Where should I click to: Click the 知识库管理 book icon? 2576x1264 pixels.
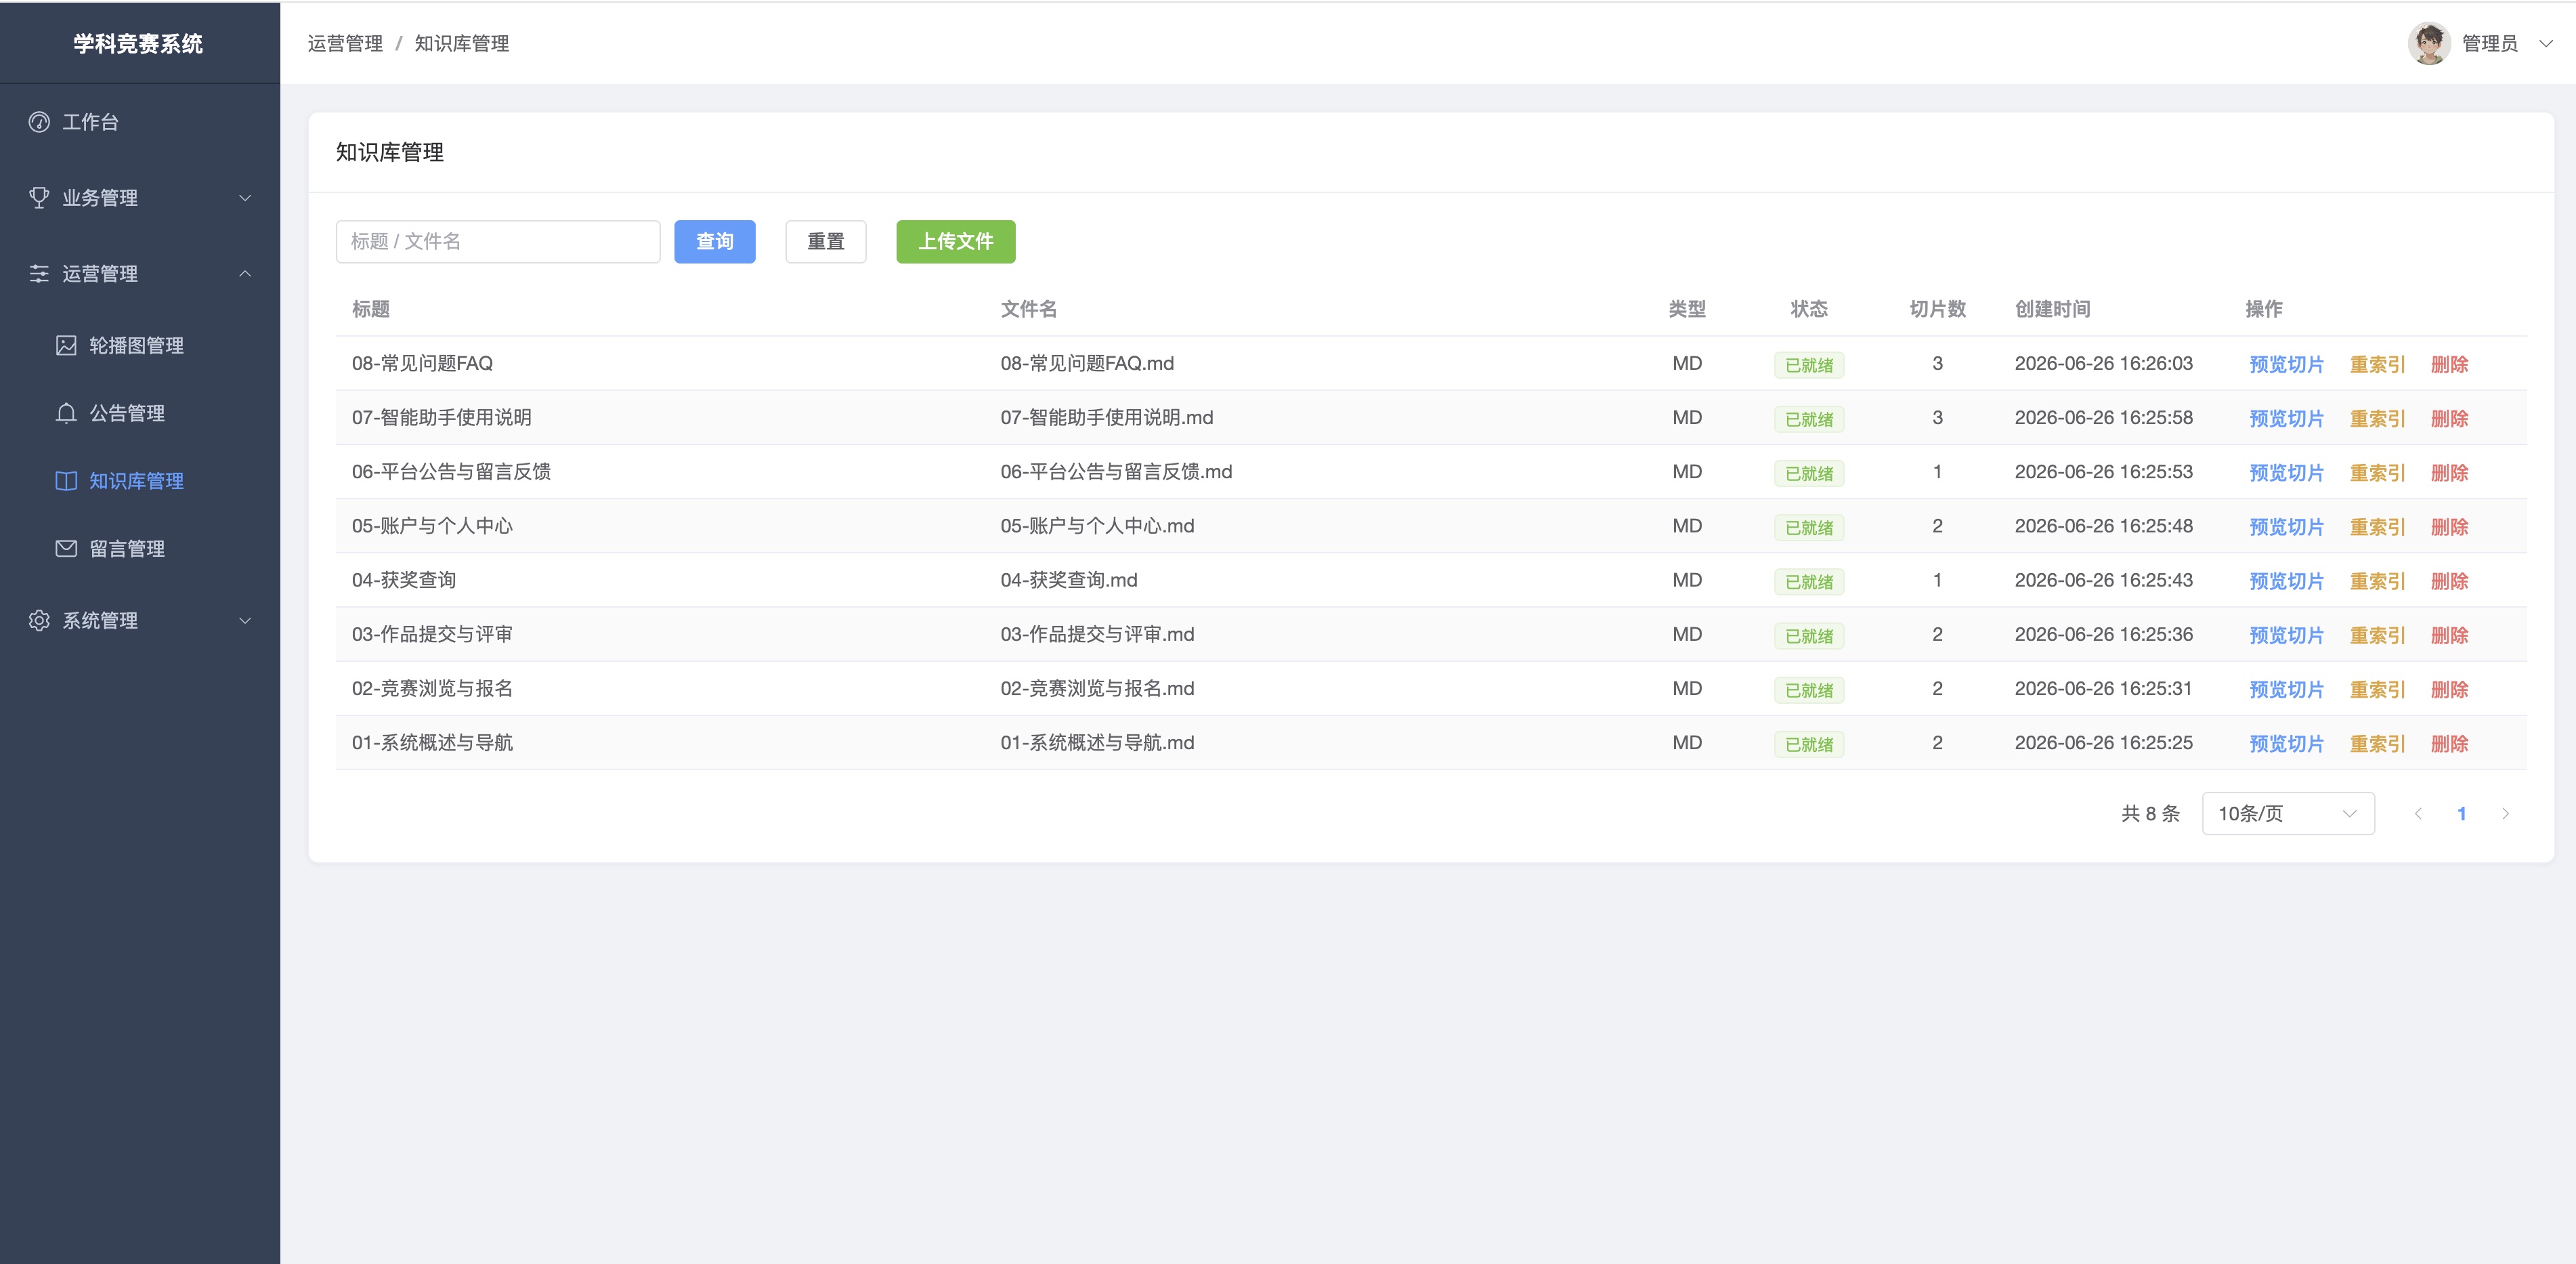tap(66, 481)
